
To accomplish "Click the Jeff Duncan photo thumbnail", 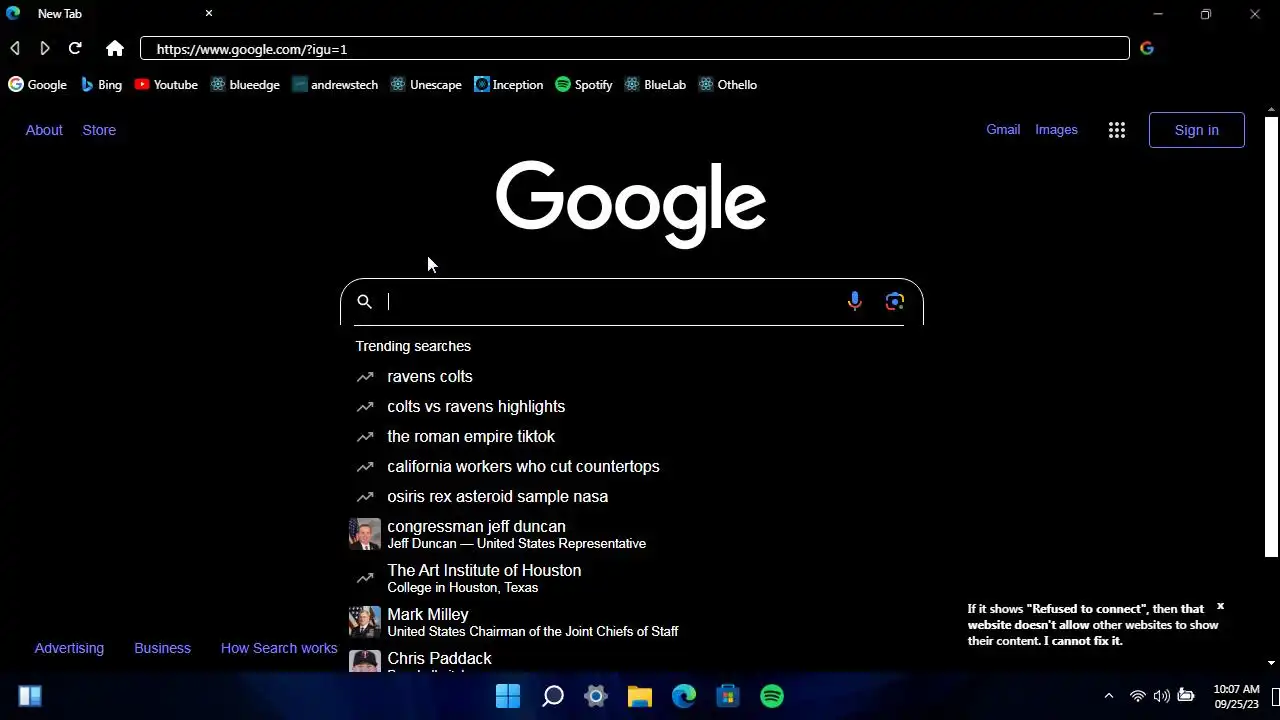I will (x=365, y=534).
